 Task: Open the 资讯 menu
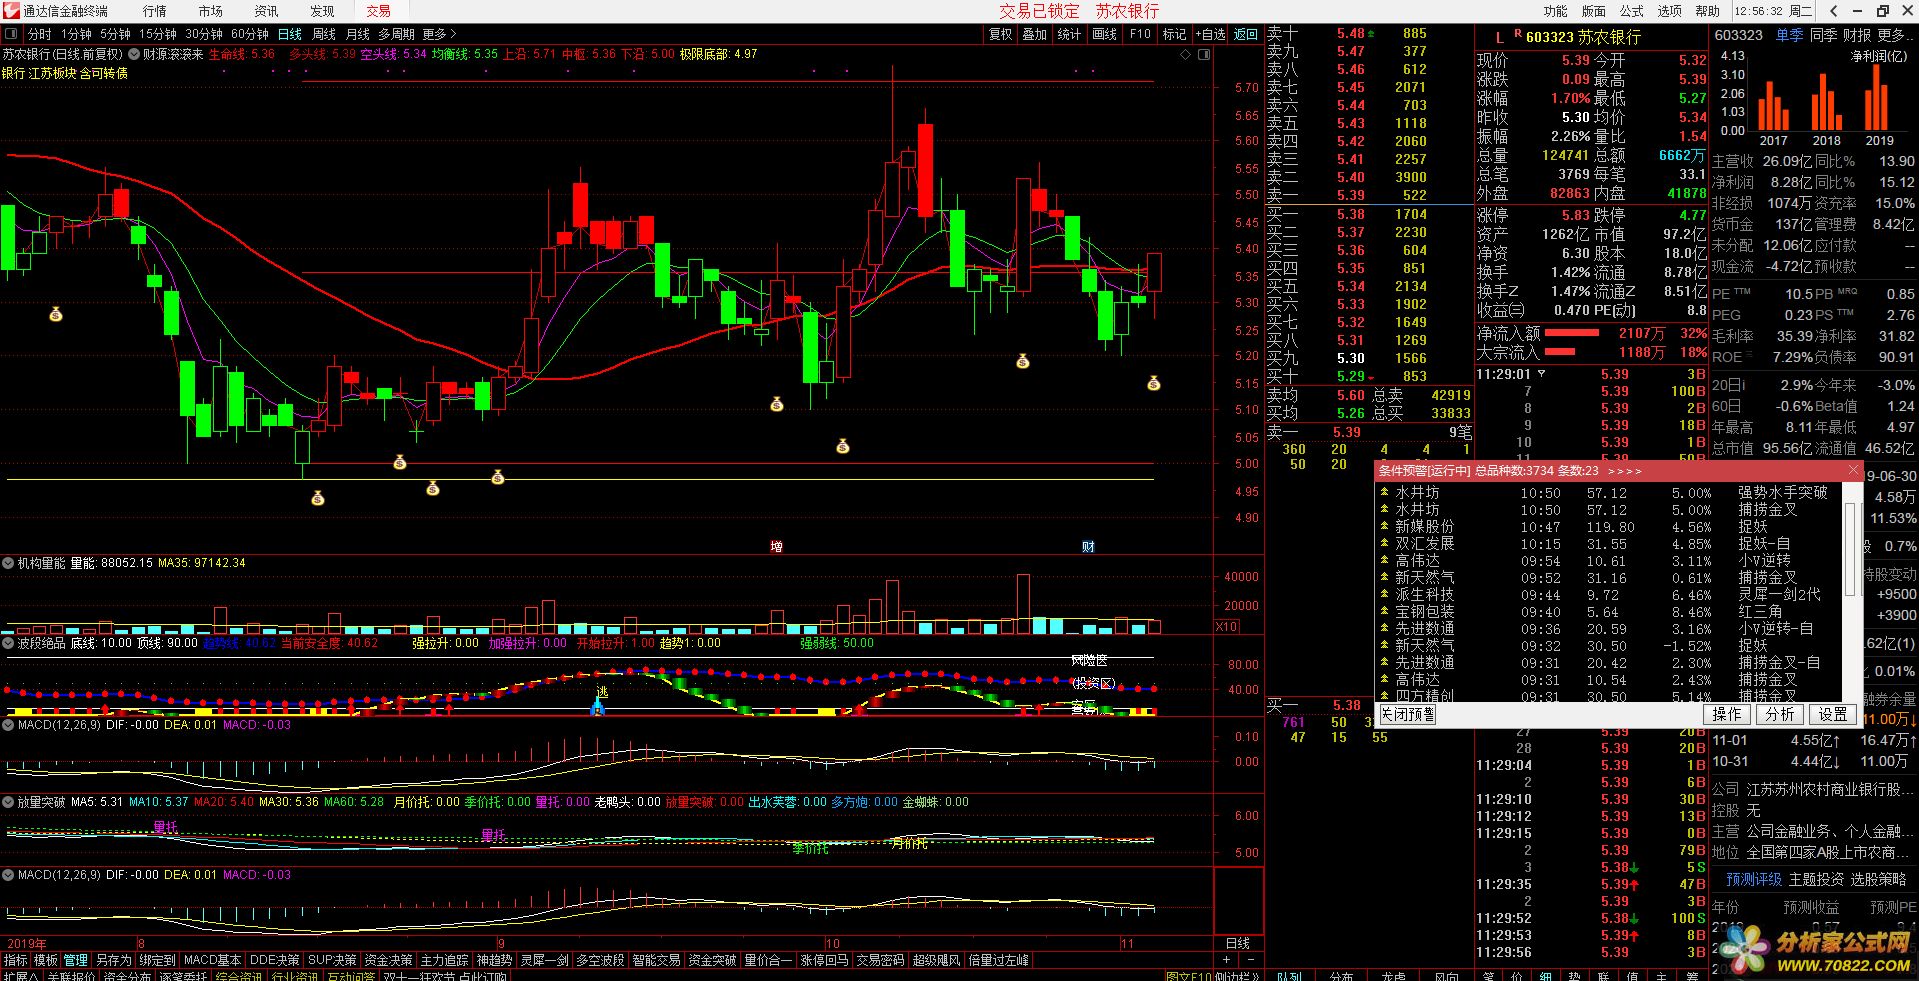click(x=266, y=11)
